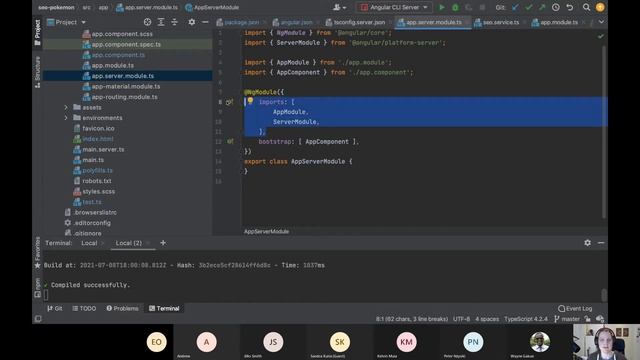Open the Git tool window
Viewport: 640px width, 360px height.
(x=55, y=309)
